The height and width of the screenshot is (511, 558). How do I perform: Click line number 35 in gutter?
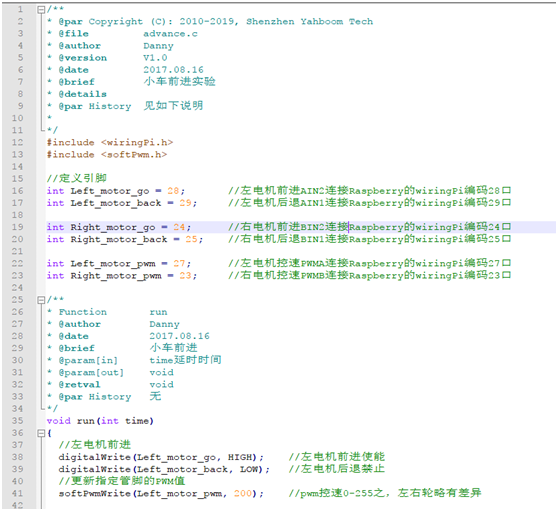[17, 421]
